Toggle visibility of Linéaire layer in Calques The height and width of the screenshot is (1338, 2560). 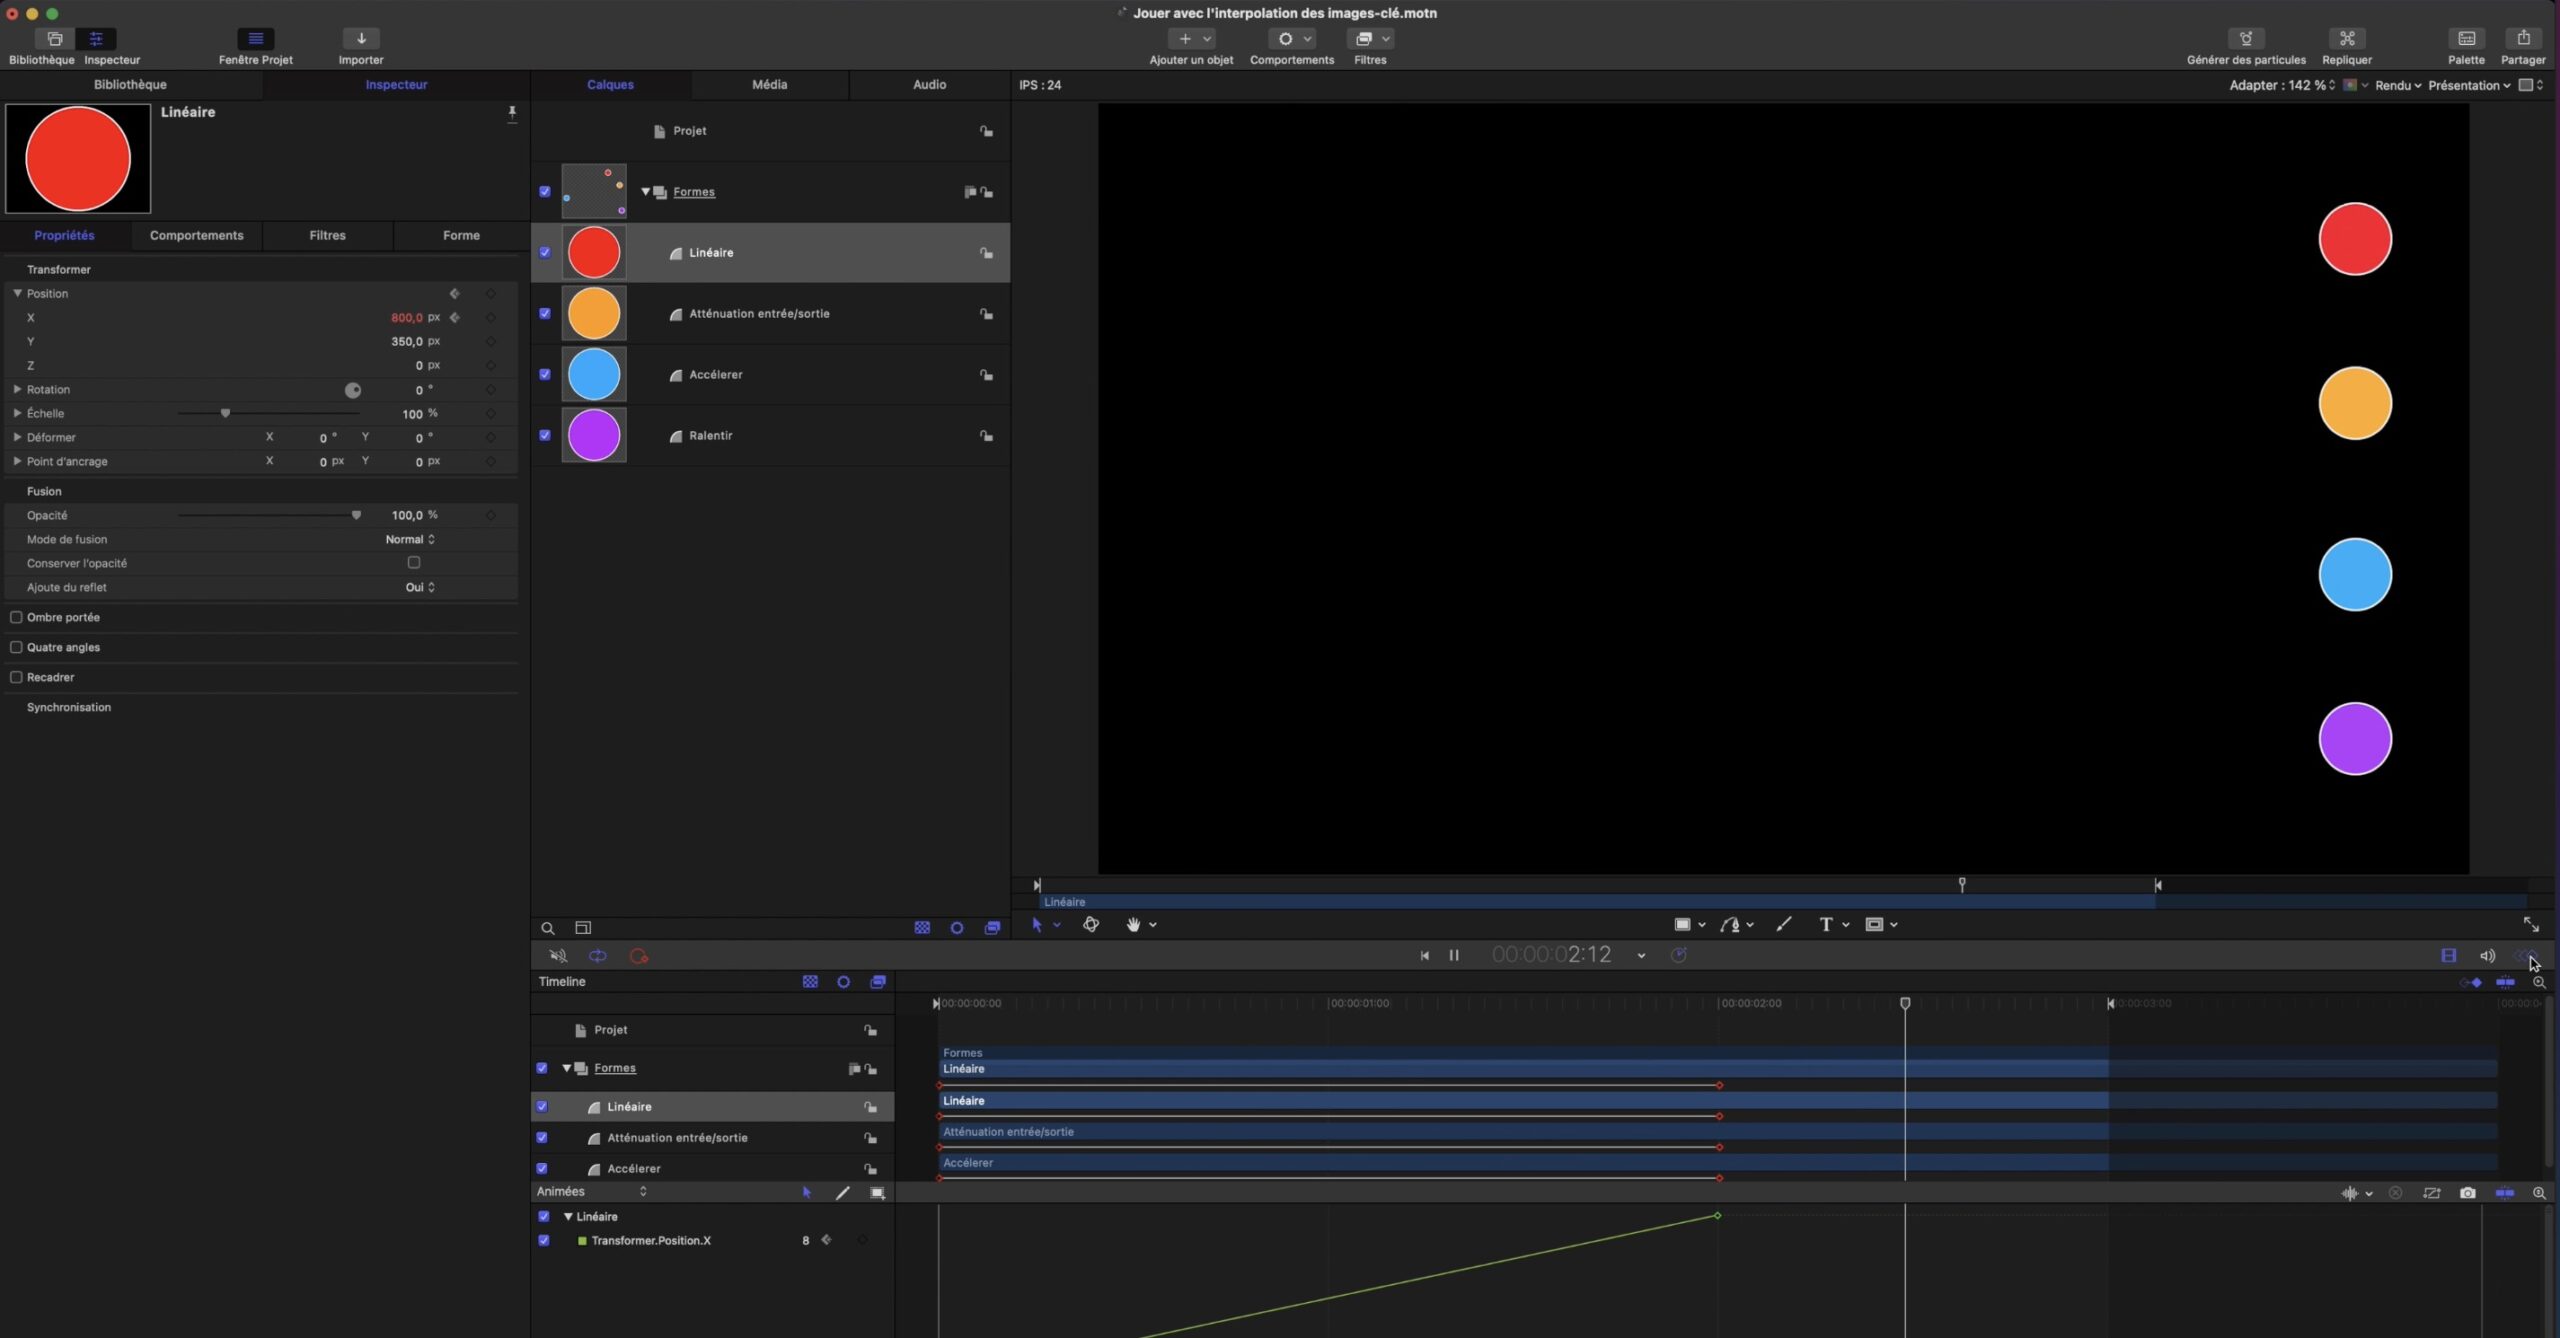[x=545, y=253]
